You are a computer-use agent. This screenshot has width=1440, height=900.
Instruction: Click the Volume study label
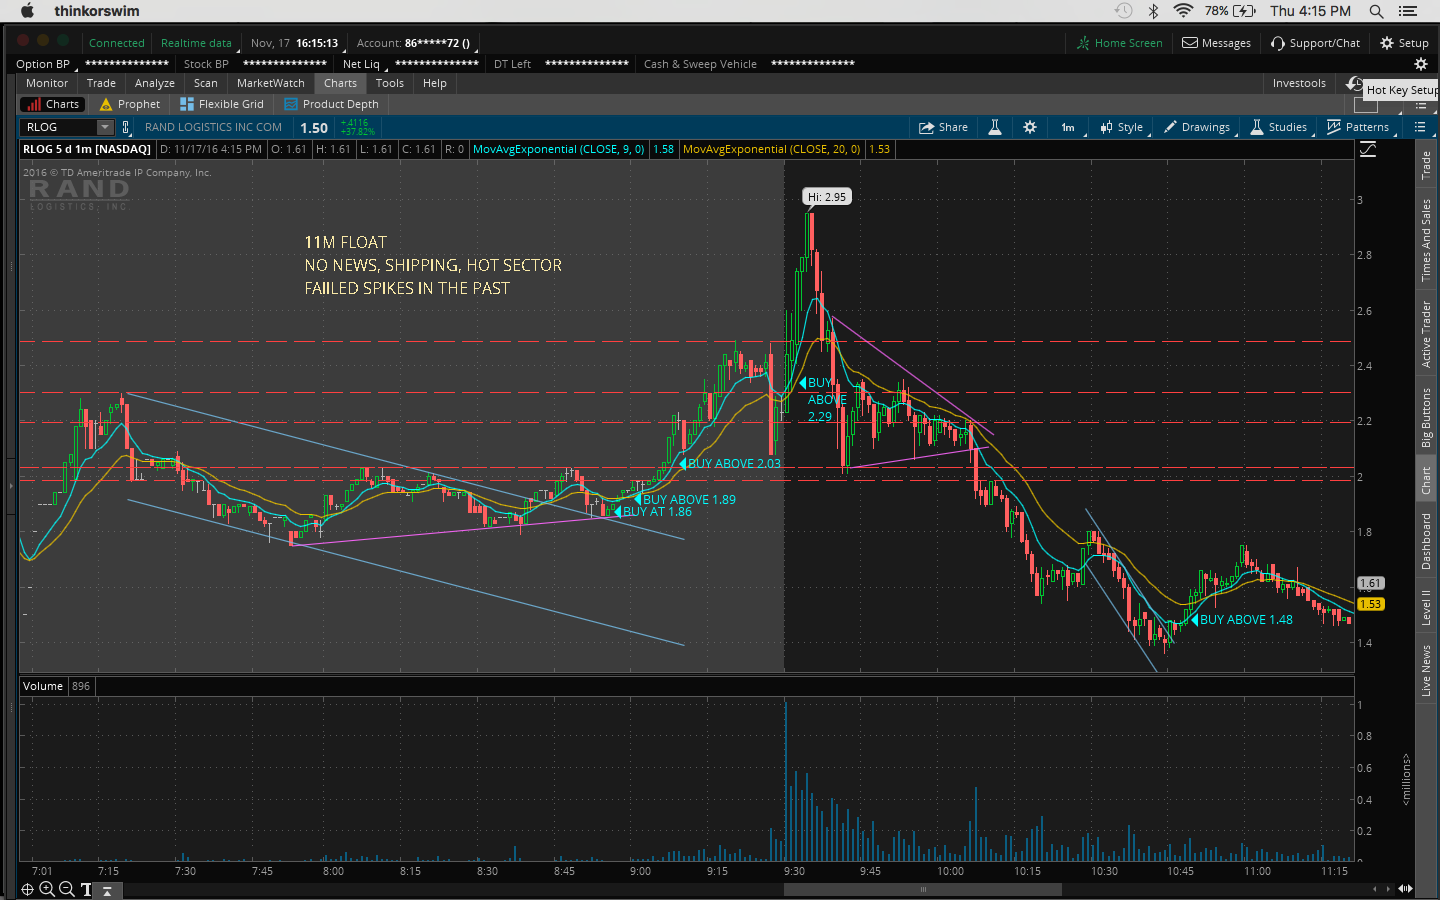point(43,686)
